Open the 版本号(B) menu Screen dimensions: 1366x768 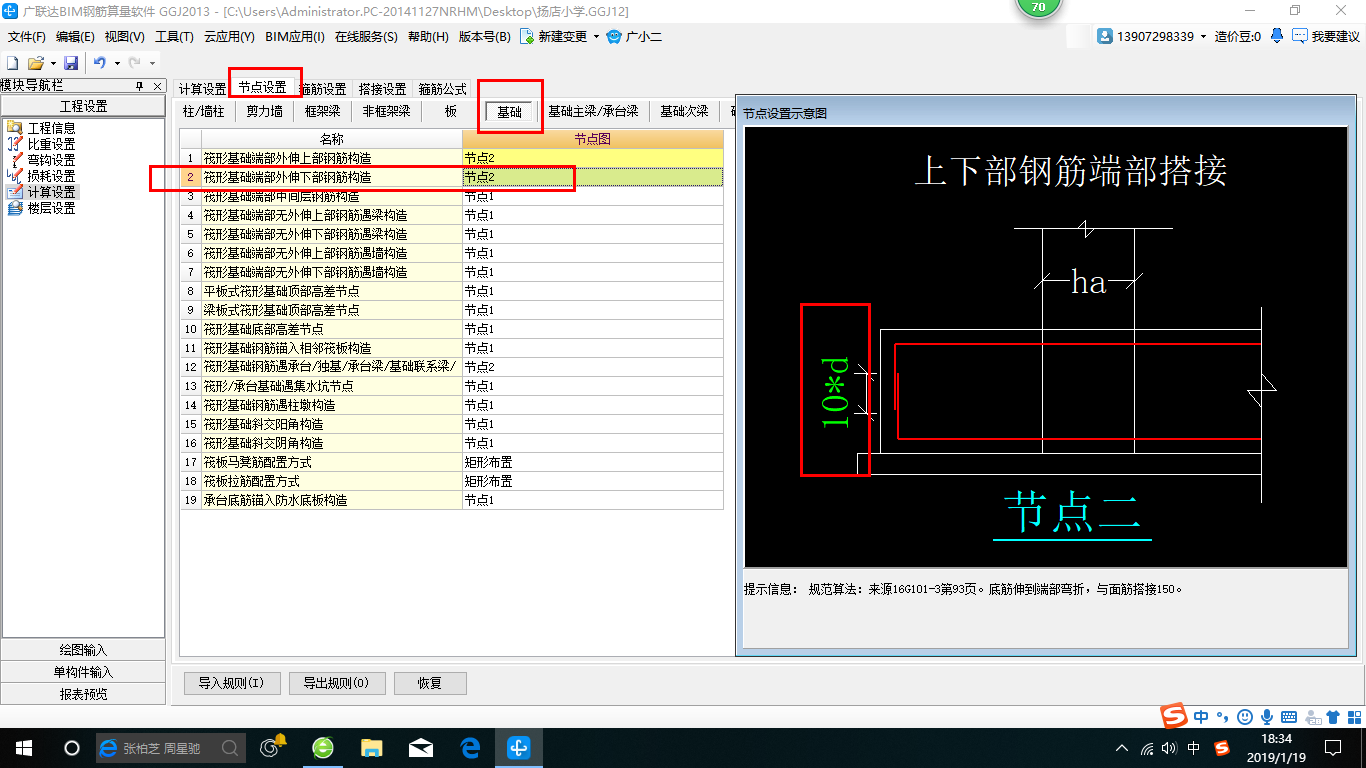(x=484, y=36)
